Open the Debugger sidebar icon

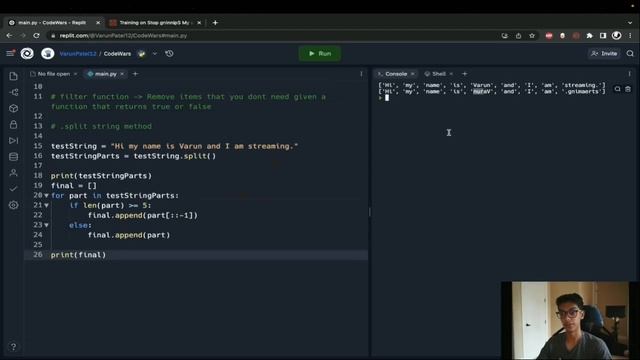point(13,140)
